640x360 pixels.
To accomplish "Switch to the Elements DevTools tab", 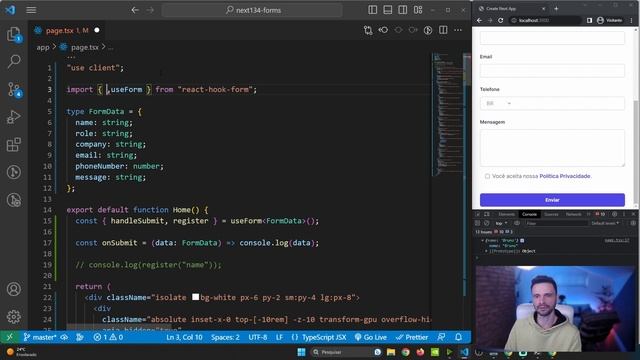I will pyautogui.click(x=506, y=214).
